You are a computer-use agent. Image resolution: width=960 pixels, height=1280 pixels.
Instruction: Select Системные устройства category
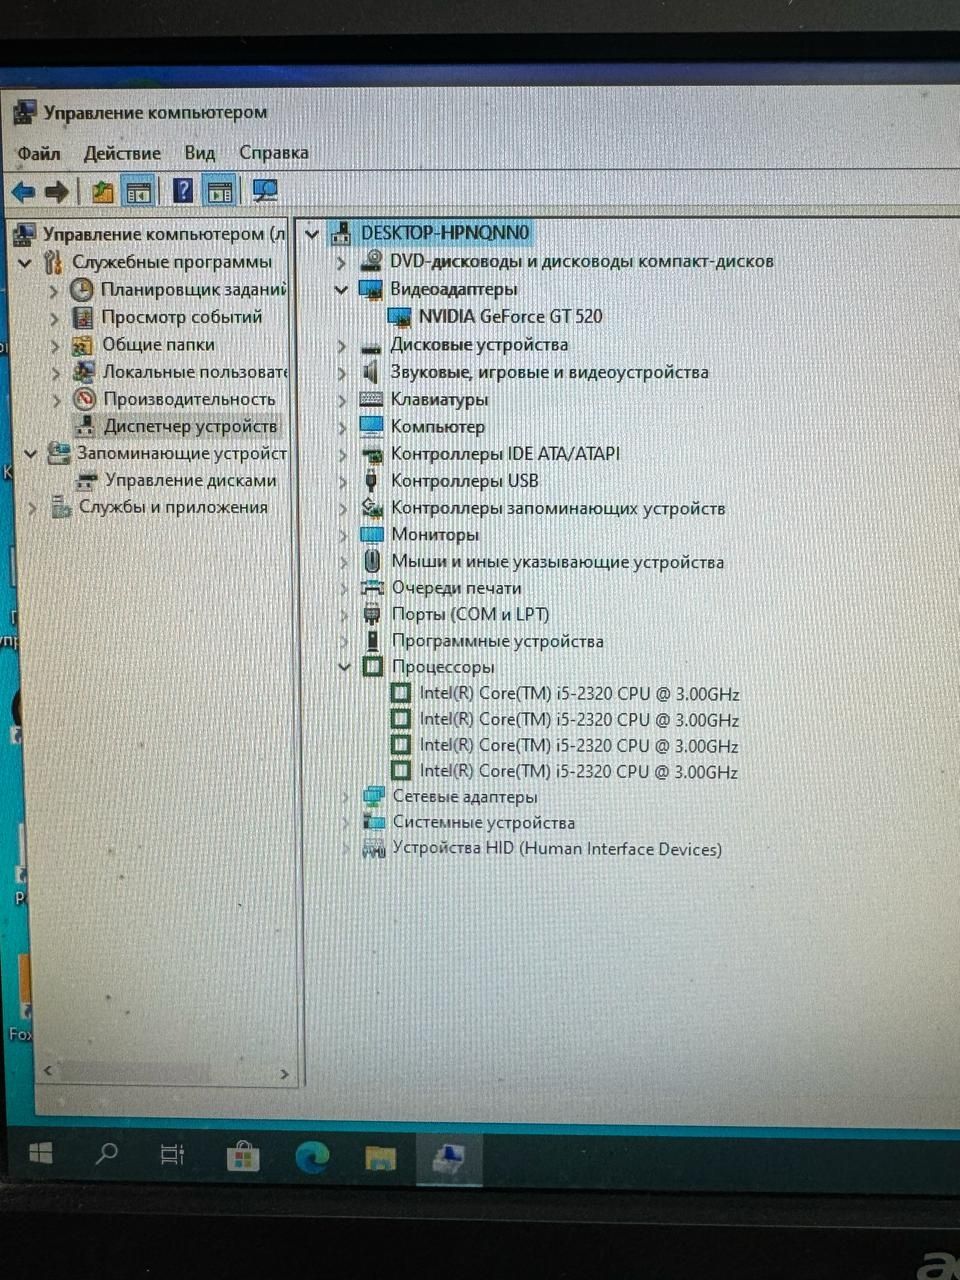pos(483,823)
